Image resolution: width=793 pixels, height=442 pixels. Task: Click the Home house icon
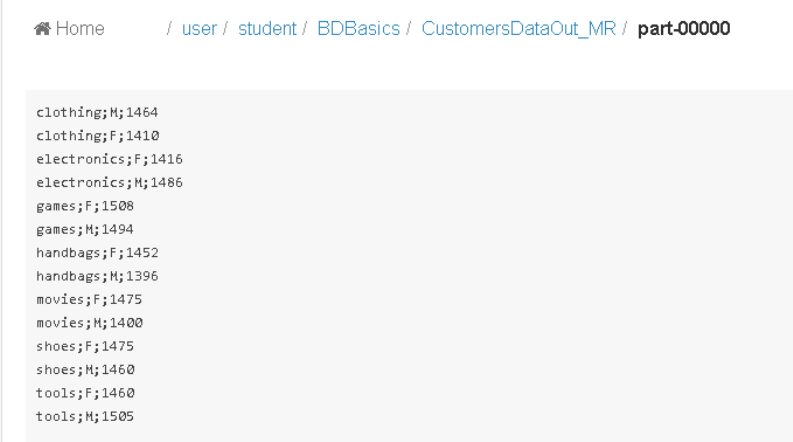click(x=43, y=29)
